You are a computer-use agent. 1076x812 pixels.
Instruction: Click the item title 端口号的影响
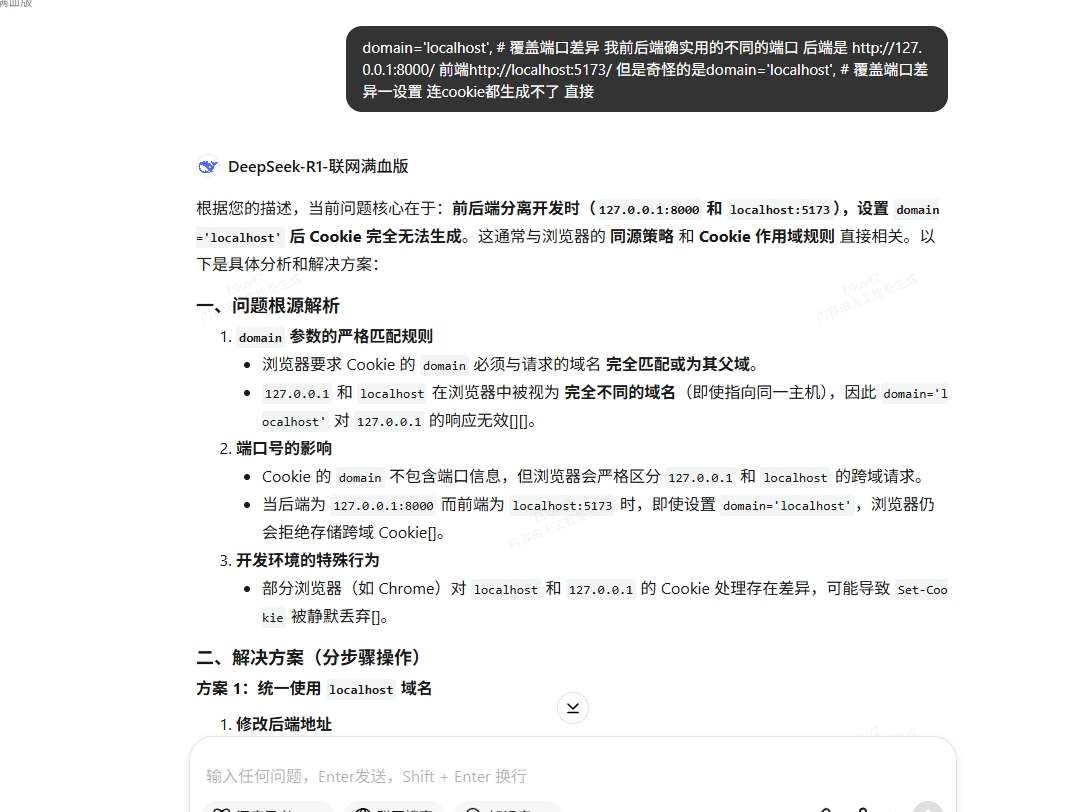pyautogui.click(x=284, y=448)
